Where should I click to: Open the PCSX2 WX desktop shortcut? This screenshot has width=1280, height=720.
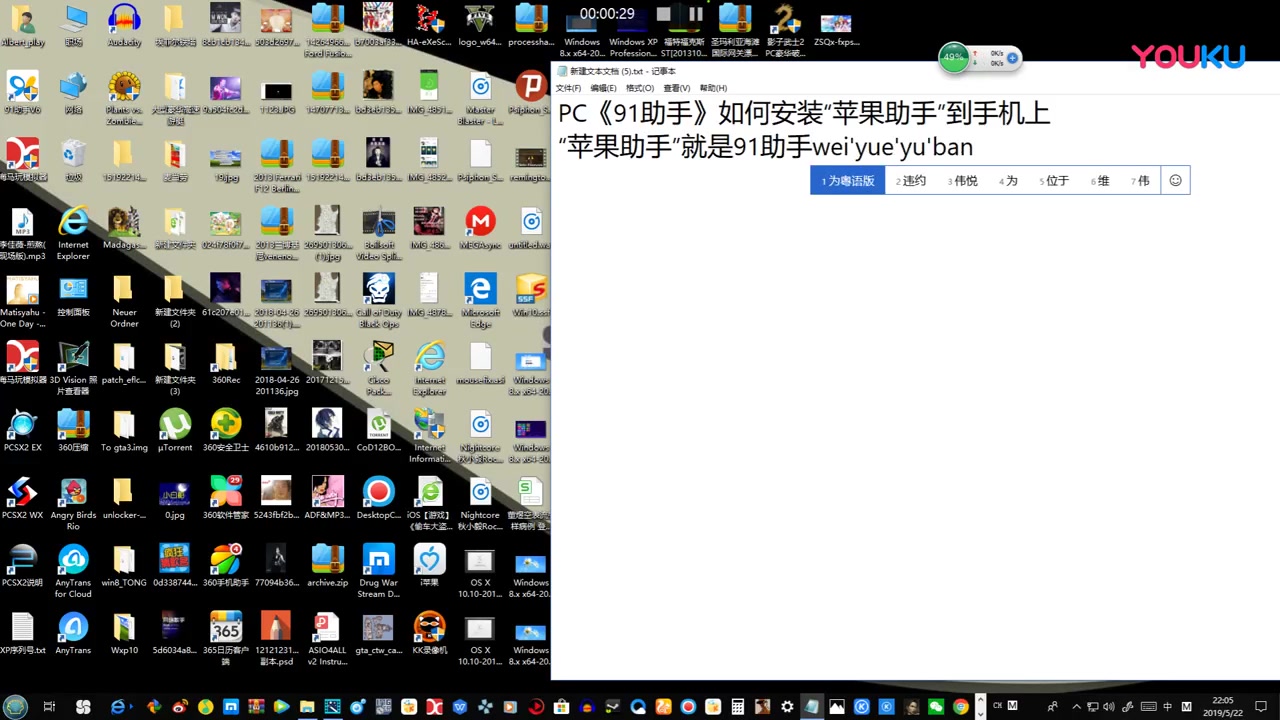(x=22, y=498)
